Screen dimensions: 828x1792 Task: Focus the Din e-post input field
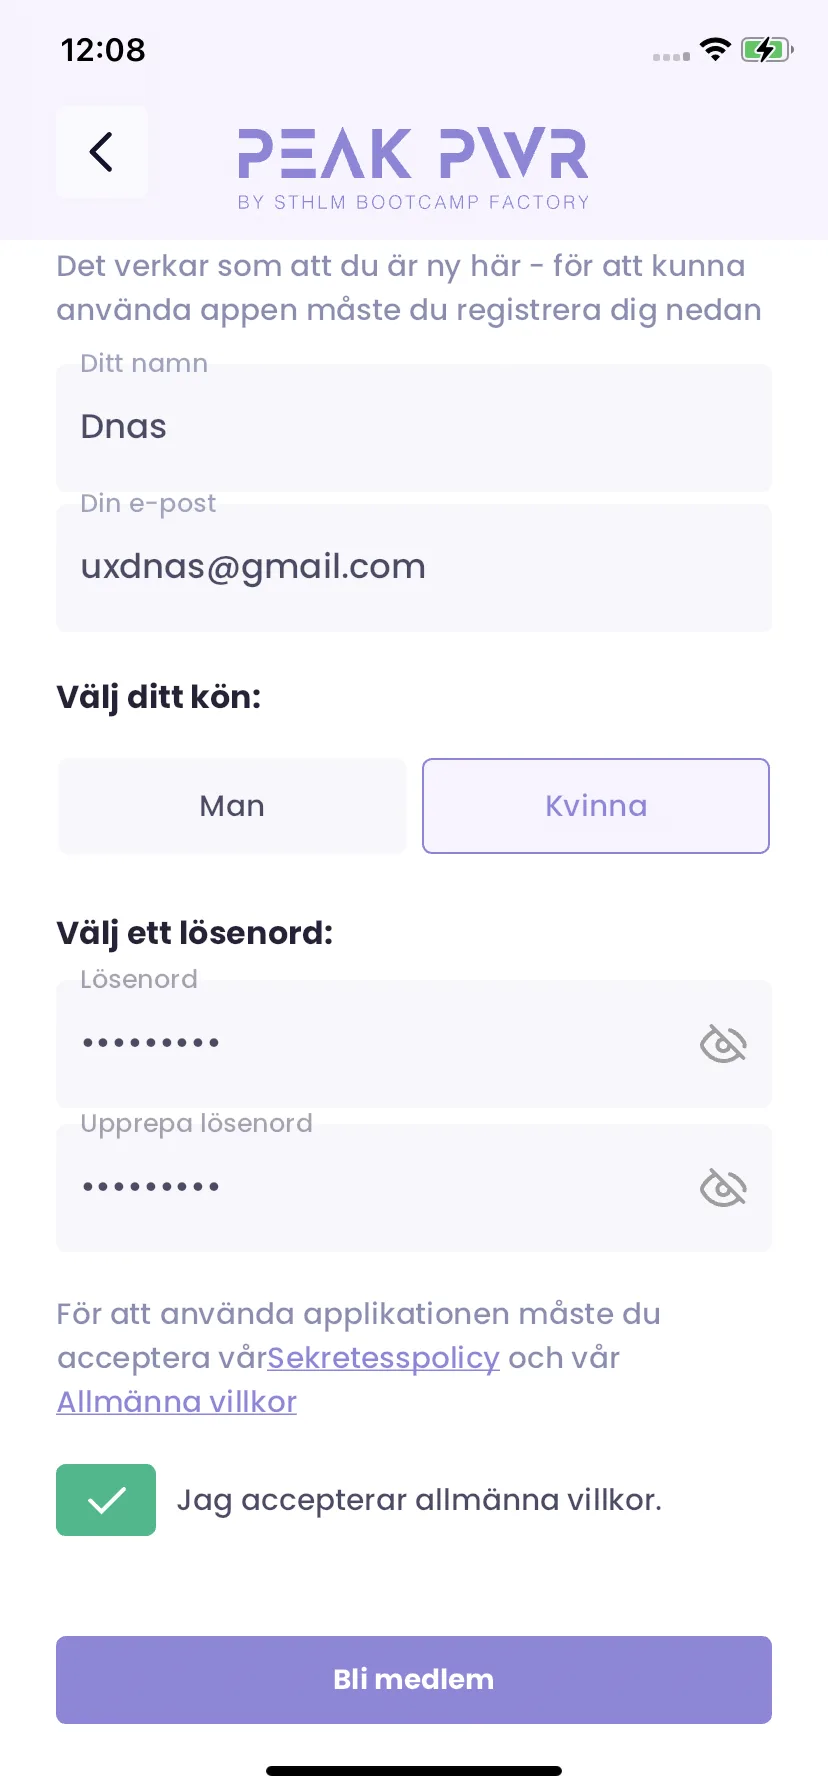(x=414, y=568)
